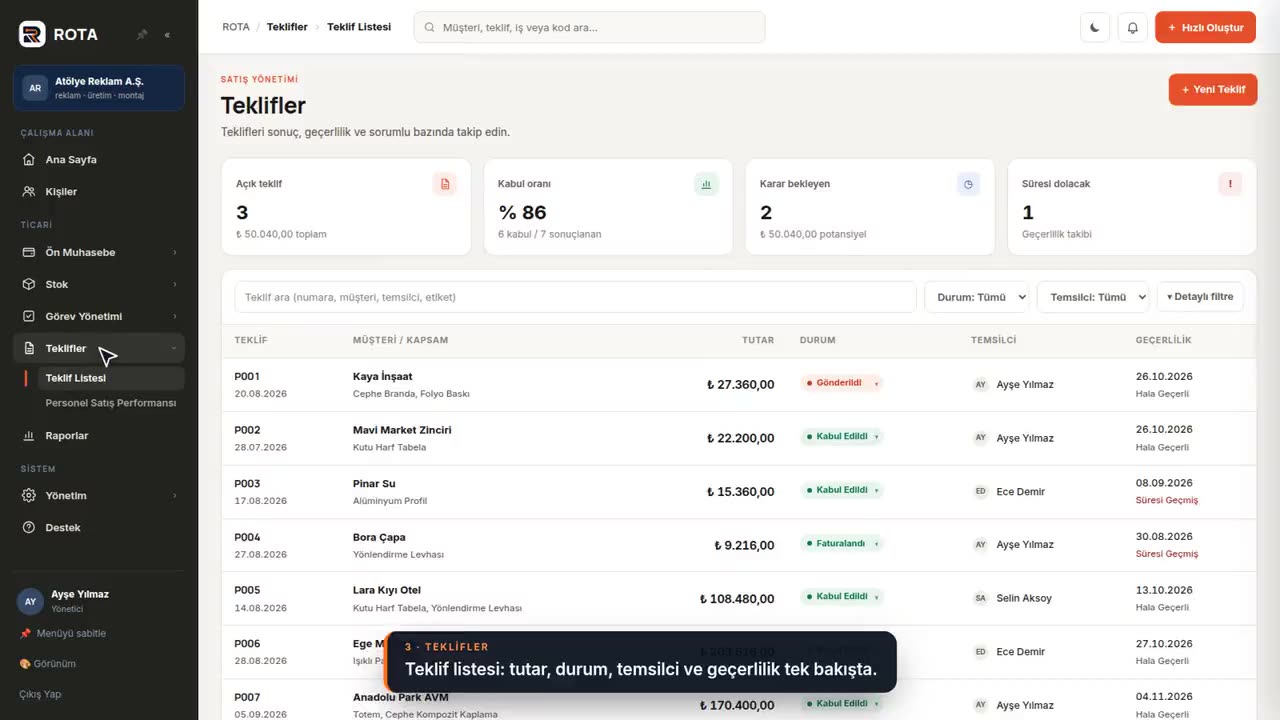The image size is (1280, 720).
Task: Click the Kabul oranı chart icon
Action: click(706, 184)
